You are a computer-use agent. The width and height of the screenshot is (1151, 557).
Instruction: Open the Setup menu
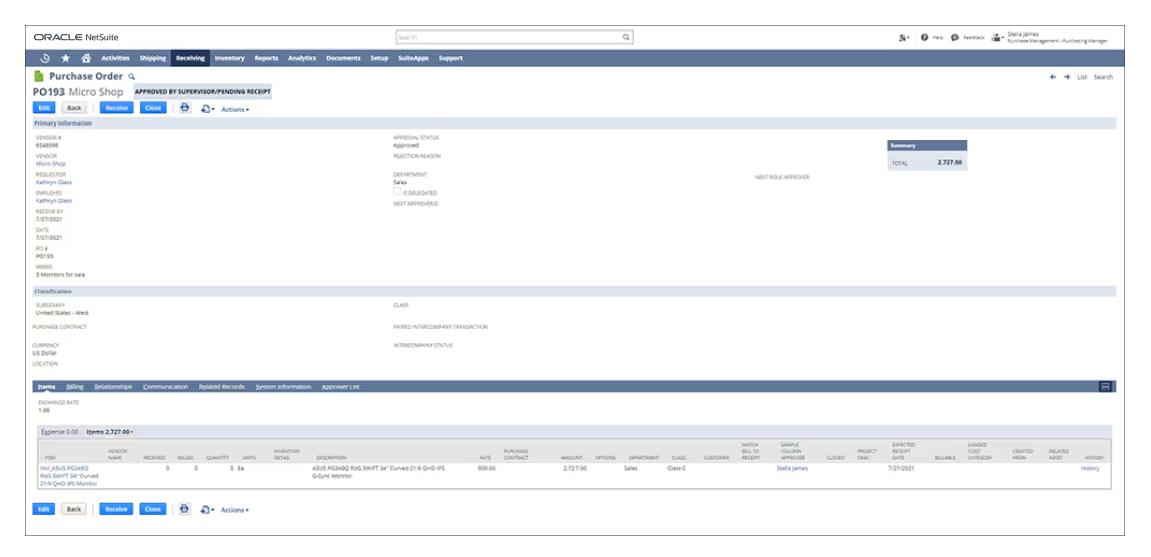[x=380, y=58]
